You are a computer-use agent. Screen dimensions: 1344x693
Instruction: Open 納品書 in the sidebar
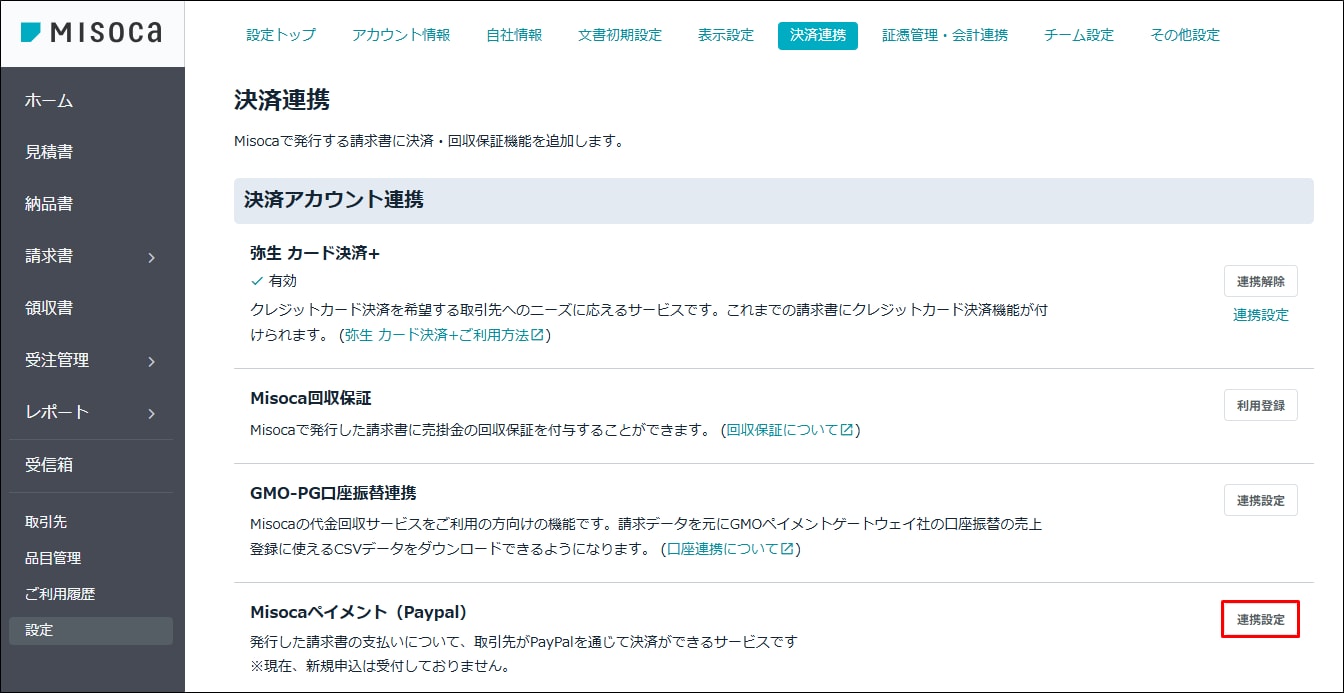(49, 204)
